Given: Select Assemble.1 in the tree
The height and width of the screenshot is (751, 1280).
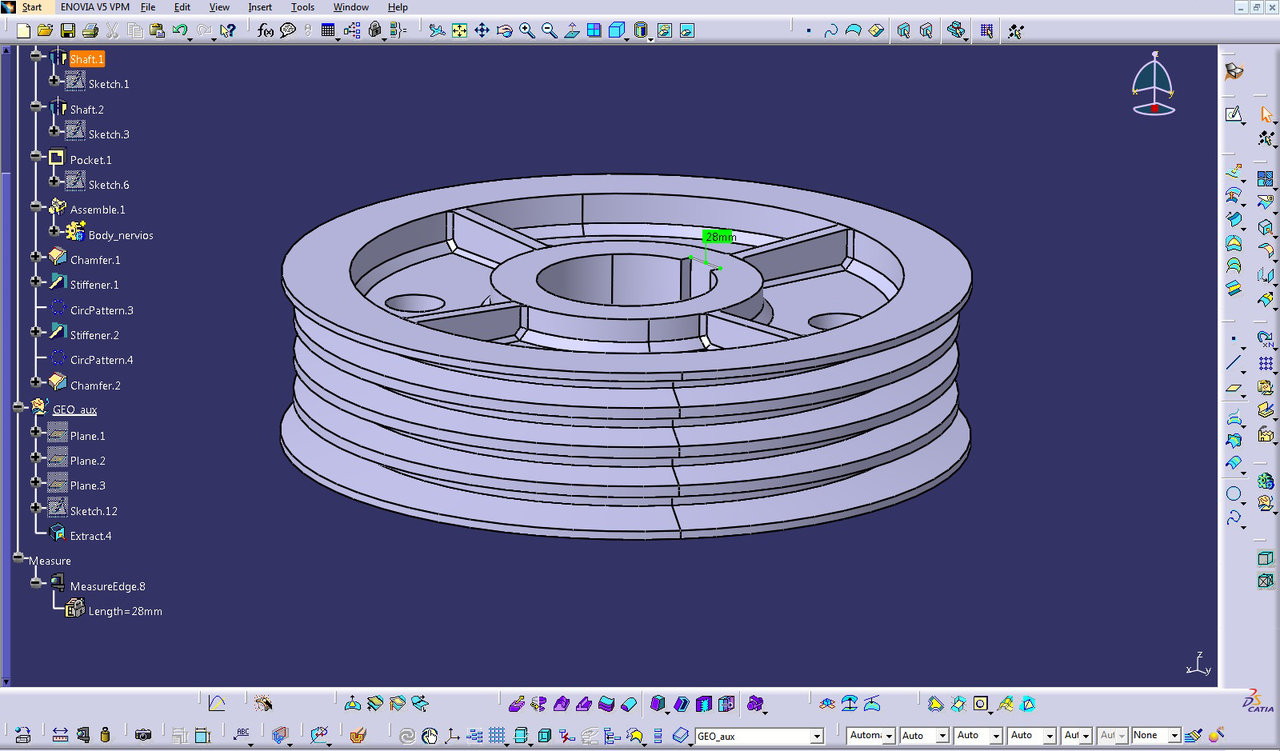Looking at the screenshot, I should 97,209.
